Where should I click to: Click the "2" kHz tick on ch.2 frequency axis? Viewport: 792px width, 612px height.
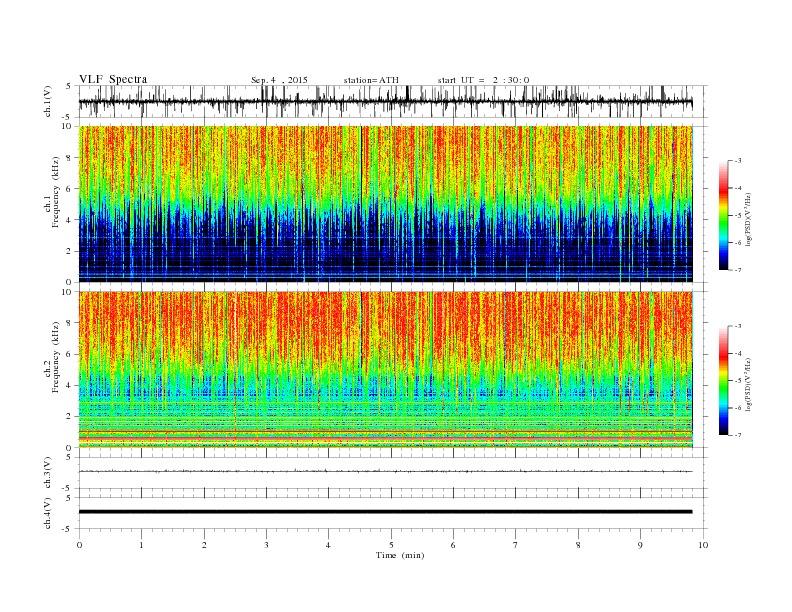coord(69,417)
